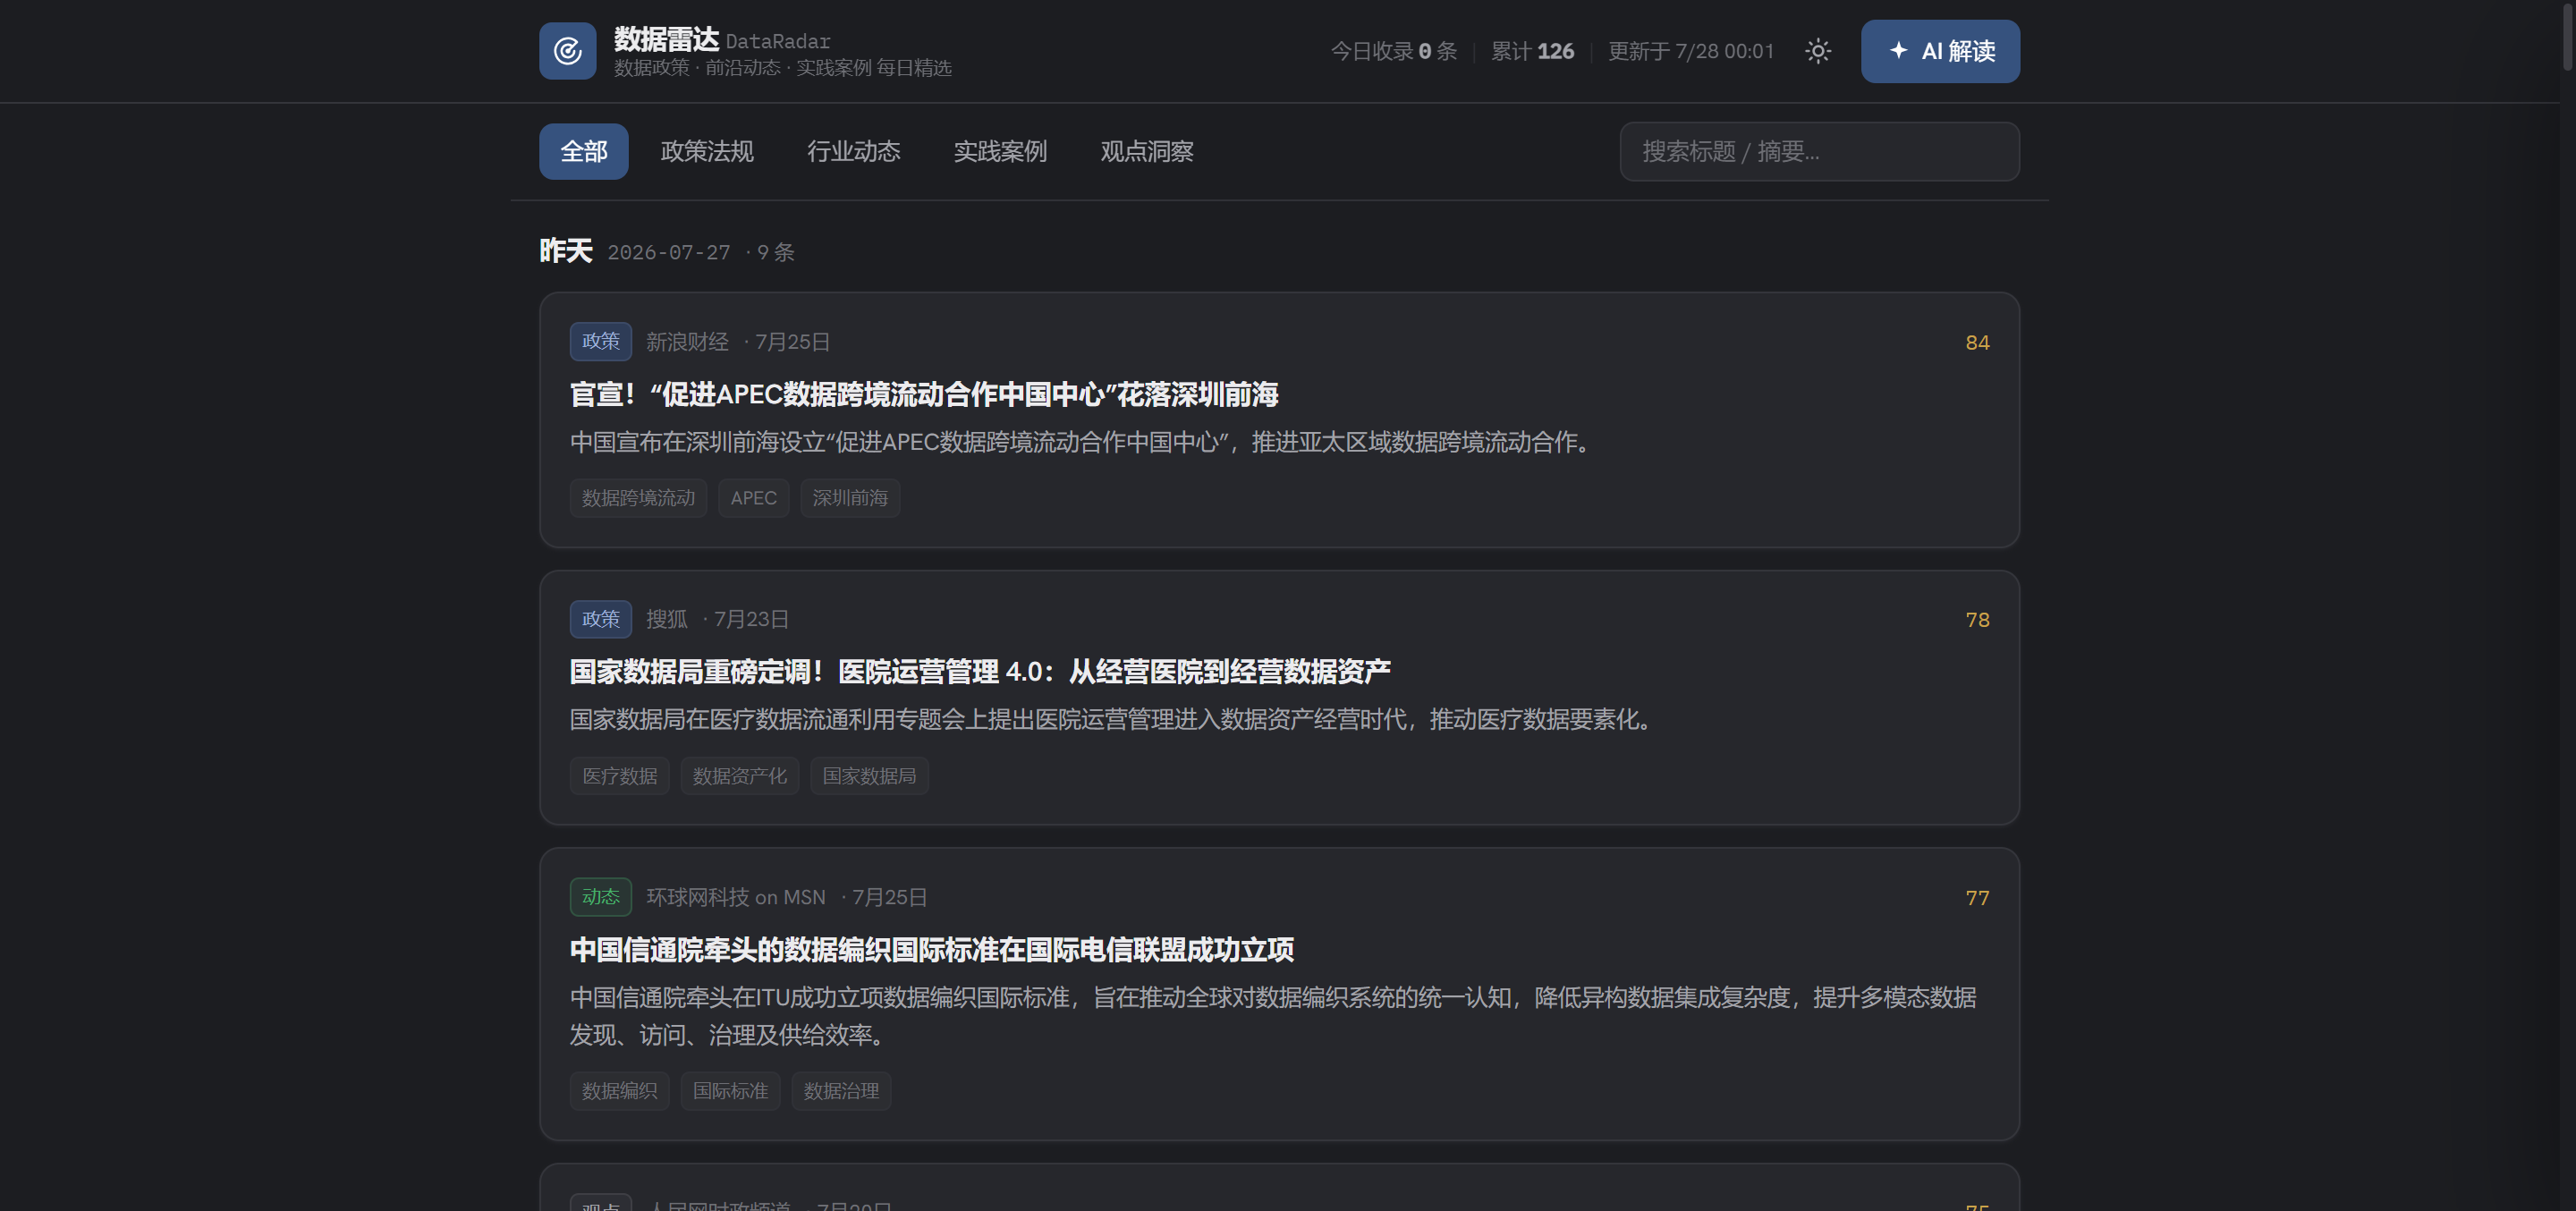Click the score 78 on 搜狐 card

point(1976,619)
